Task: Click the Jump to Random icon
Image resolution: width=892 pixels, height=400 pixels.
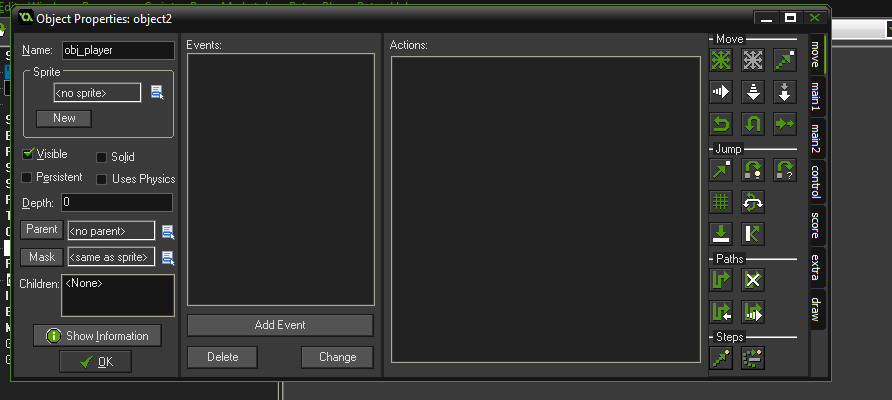Action: pos(784,170)
